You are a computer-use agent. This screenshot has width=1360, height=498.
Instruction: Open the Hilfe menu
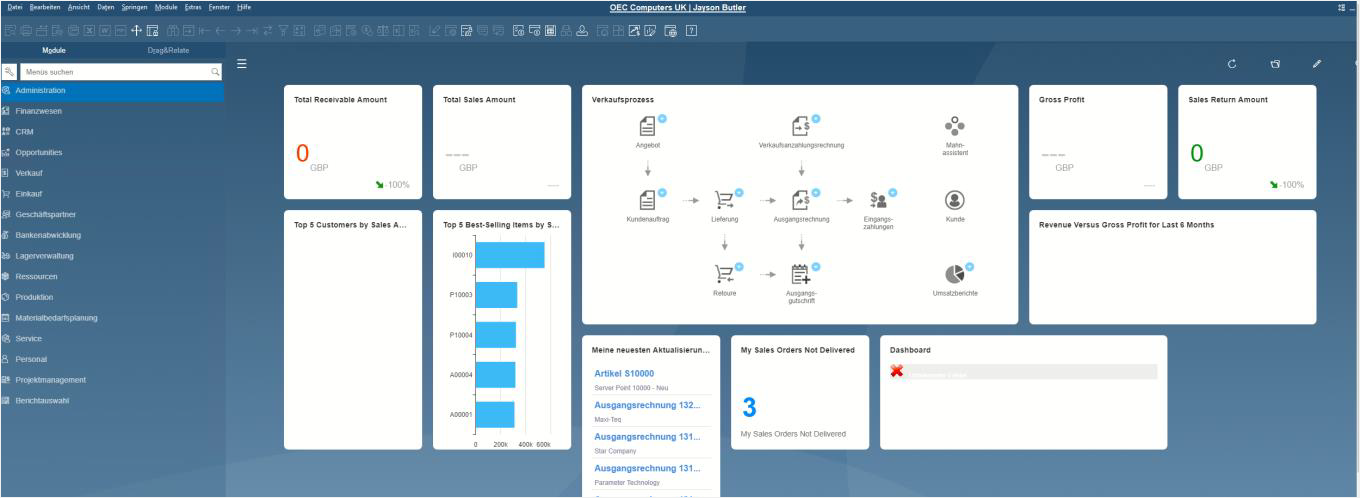(244, 7)
